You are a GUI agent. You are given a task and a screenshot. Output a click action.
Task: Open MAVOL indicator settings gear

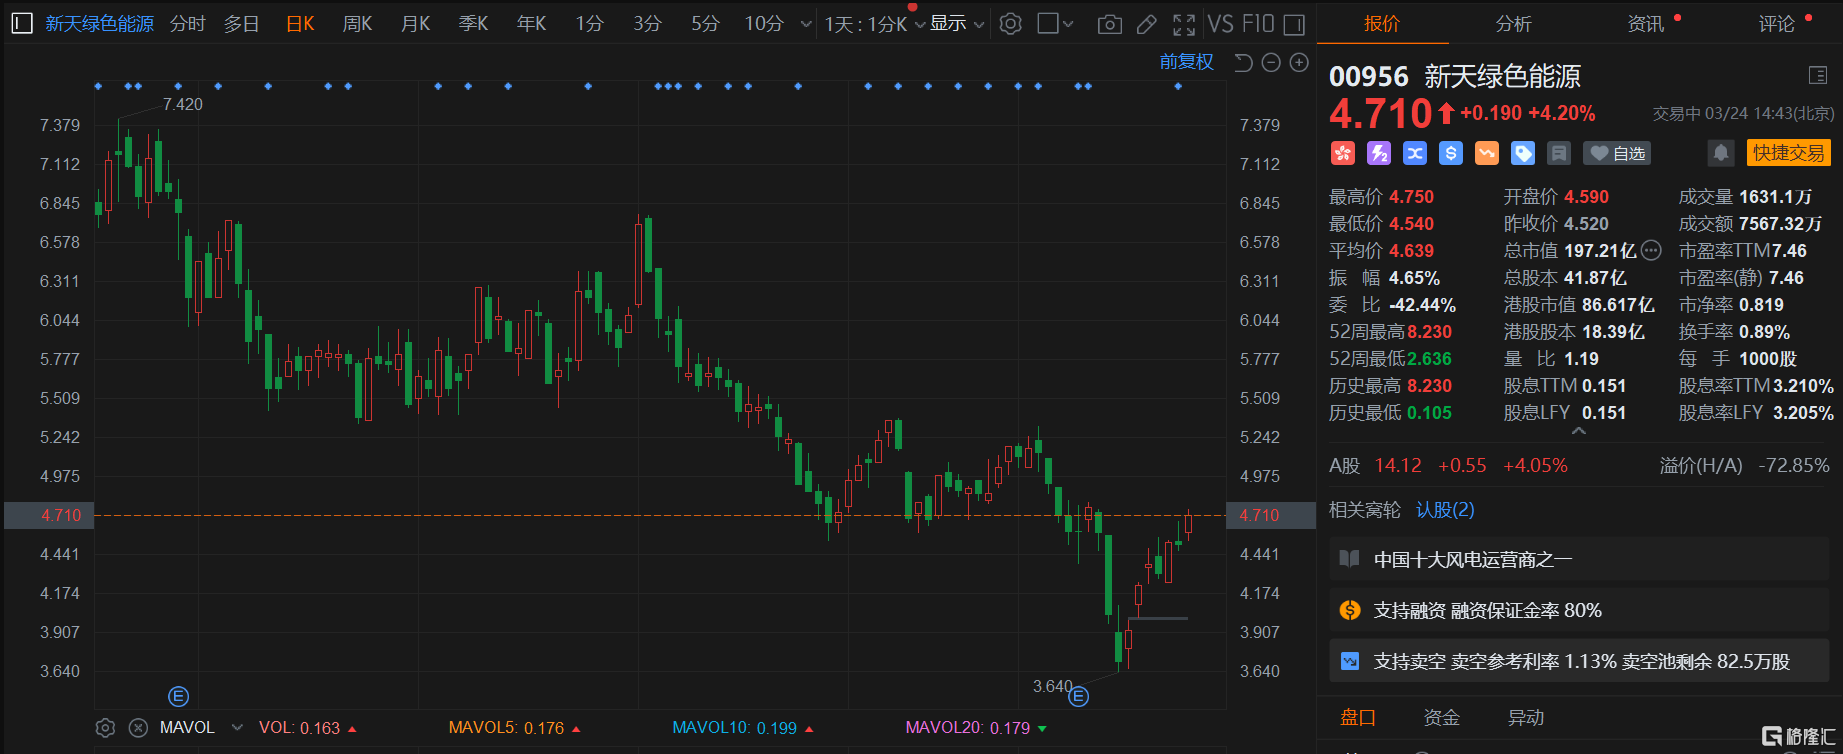[x=105, y=728]
